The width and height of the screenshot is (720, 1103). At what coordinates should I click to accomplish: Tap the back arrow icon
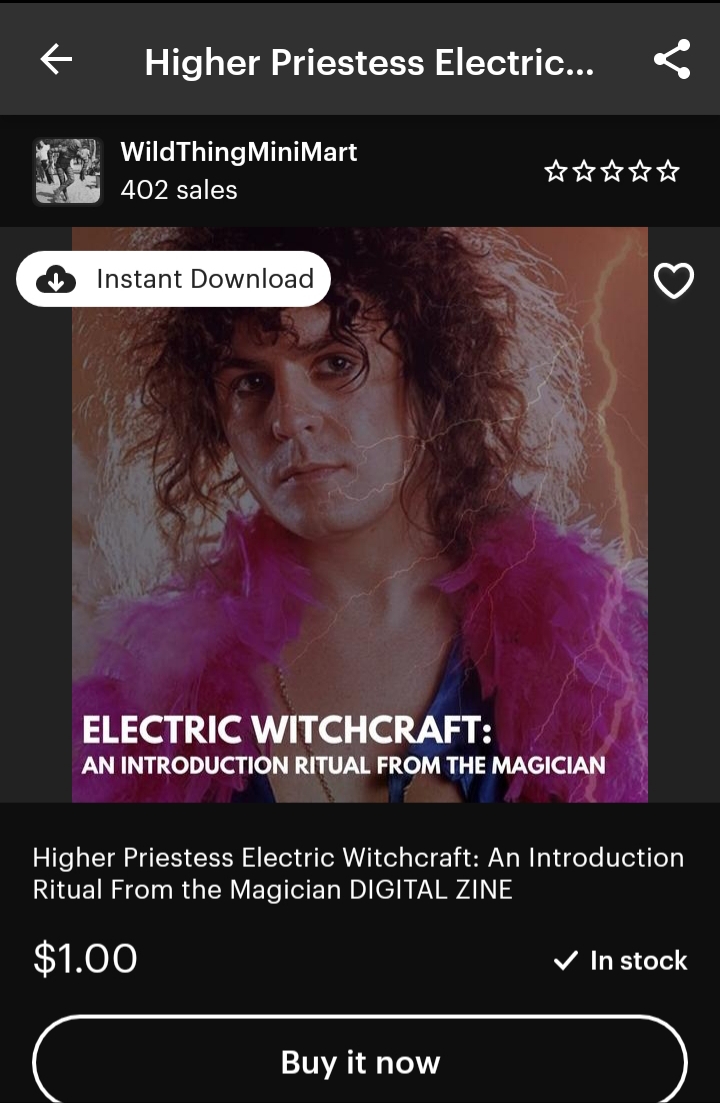pos(56,59)
